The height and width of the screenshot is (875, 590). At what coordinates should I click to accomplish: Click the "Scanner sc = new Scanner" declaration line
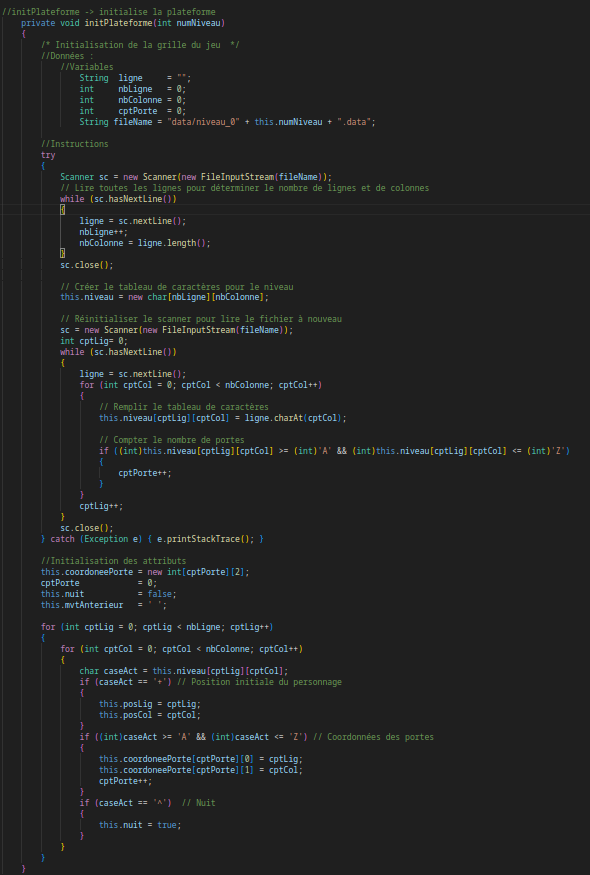[196, 176]
